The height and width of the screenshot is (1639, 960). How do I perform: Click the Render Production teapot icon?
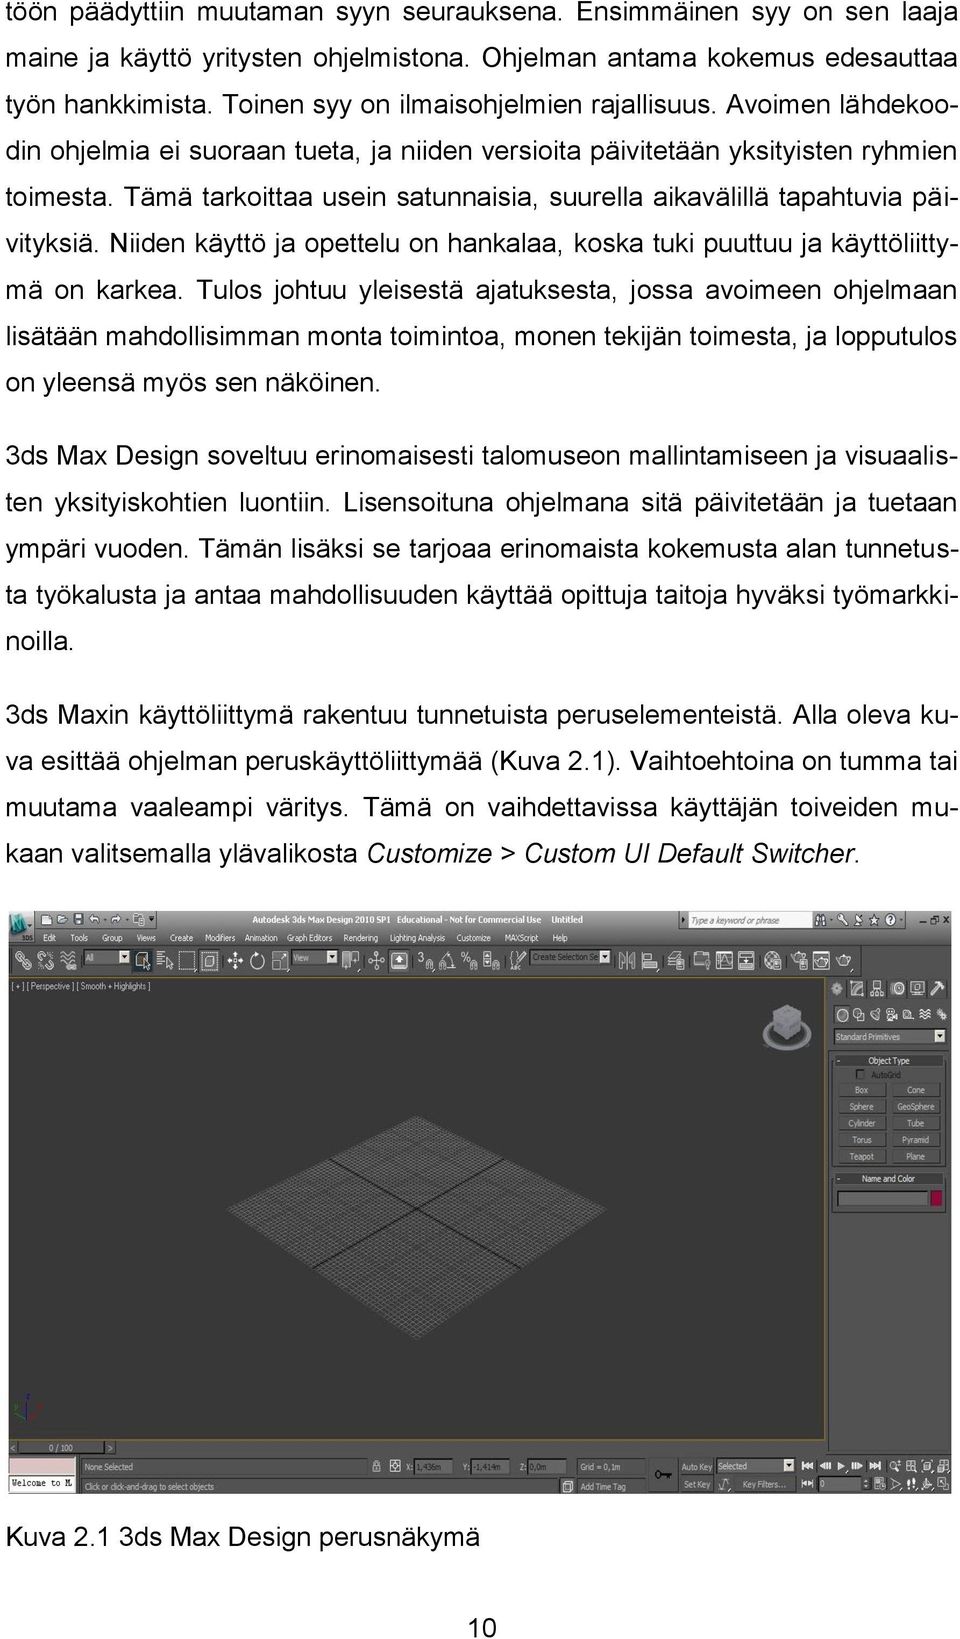click(845, 960)
